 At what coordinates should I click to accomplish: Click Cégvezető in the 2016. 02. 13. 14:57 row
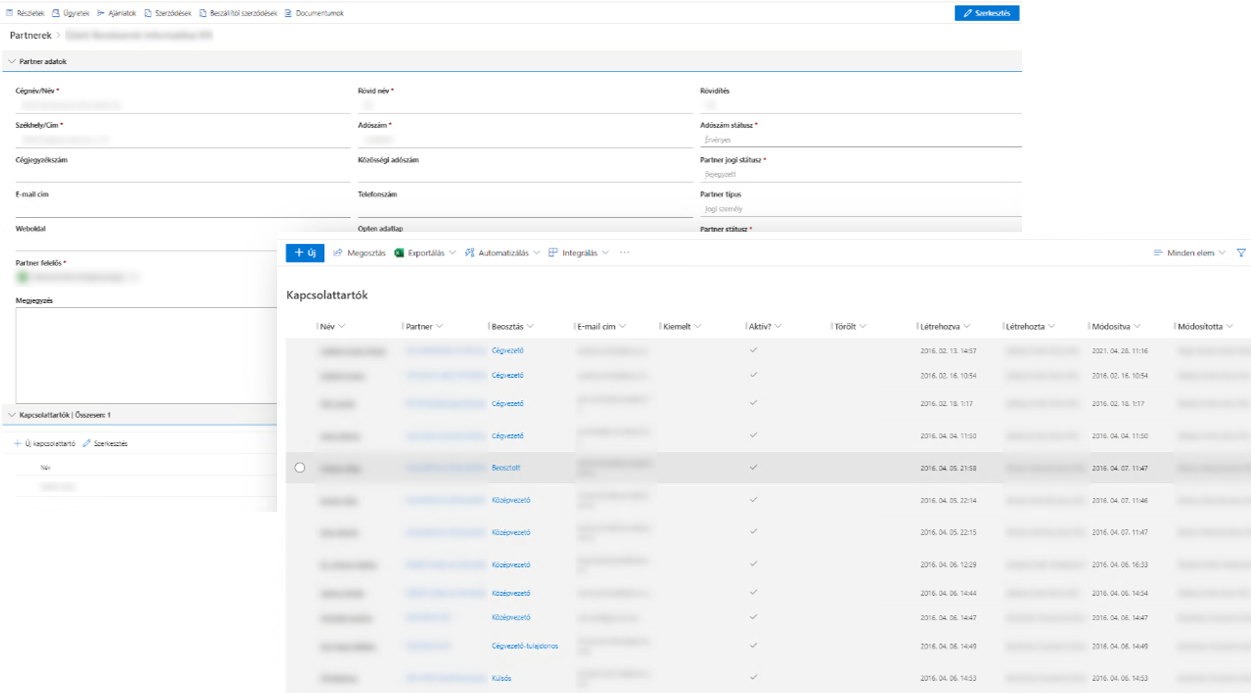click(x=508, y=351)
